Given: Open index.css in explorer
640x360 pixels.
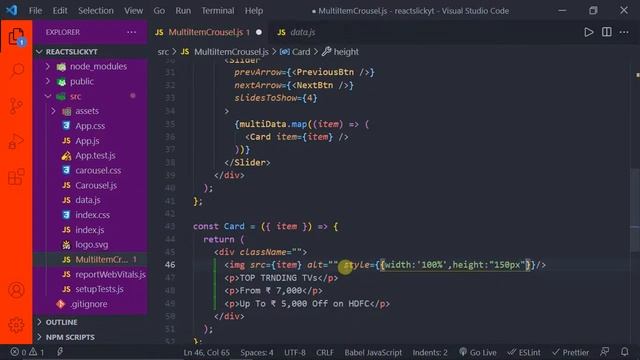Looking at the screenshot, I should (92, 215).
